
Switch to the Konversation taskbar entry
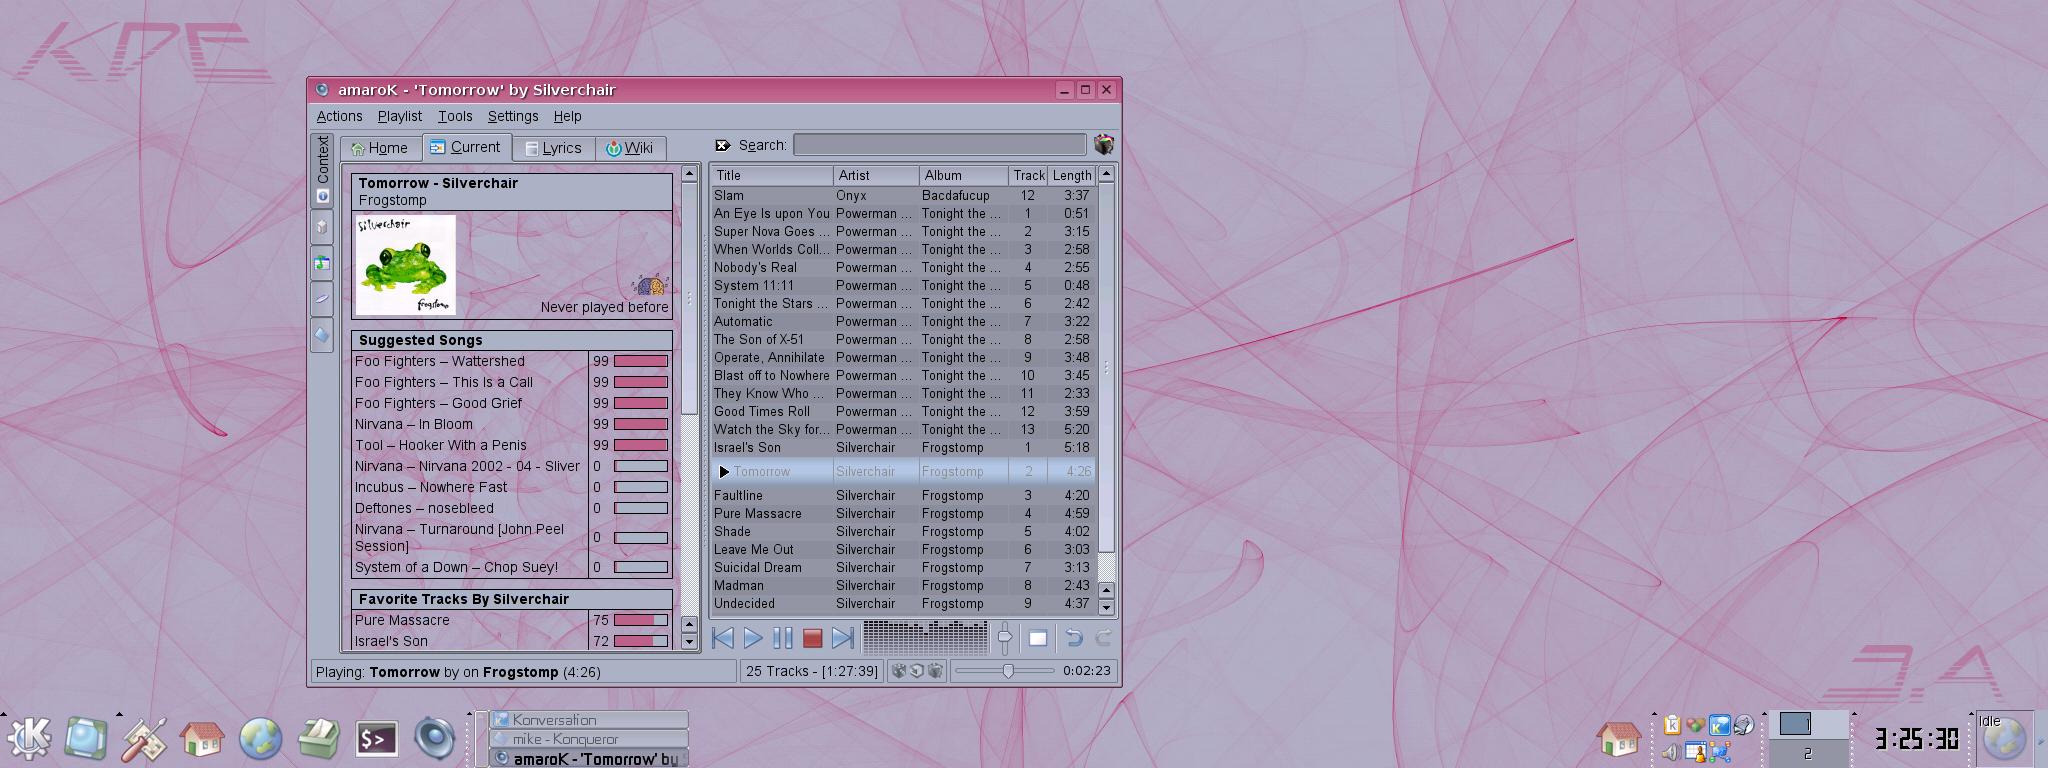(x=588, y=719)
